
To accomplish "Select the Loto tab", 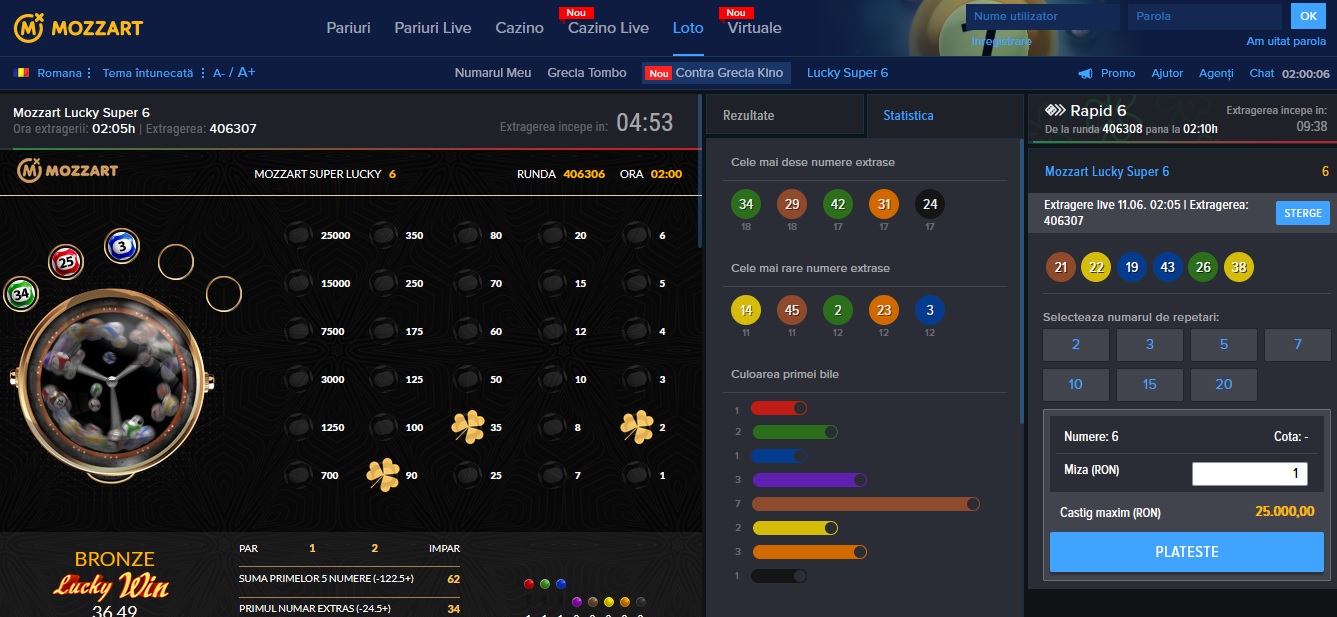I will (x=688, y=28).
